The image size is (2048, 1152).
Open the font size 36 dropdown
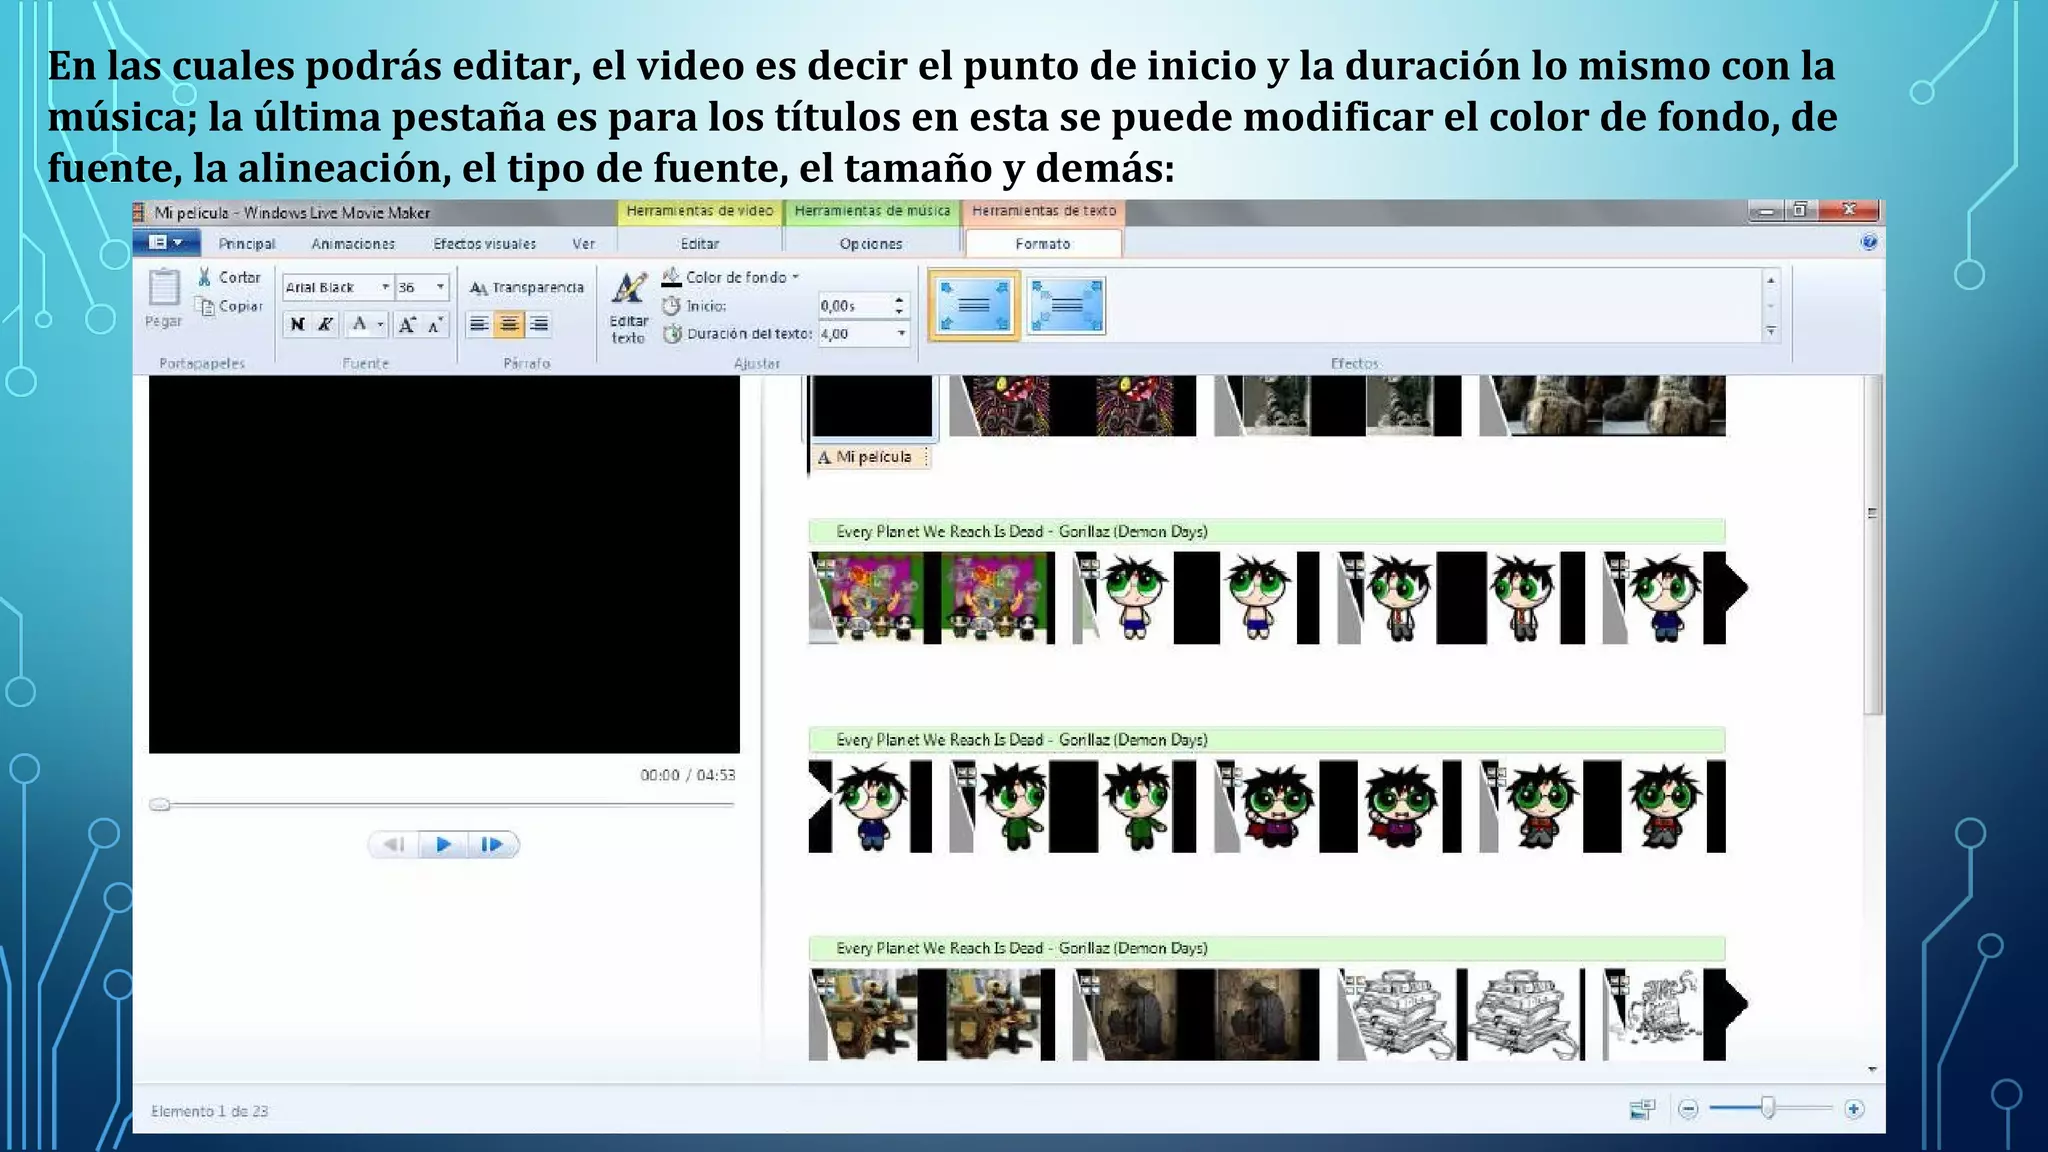coord(440,287)
